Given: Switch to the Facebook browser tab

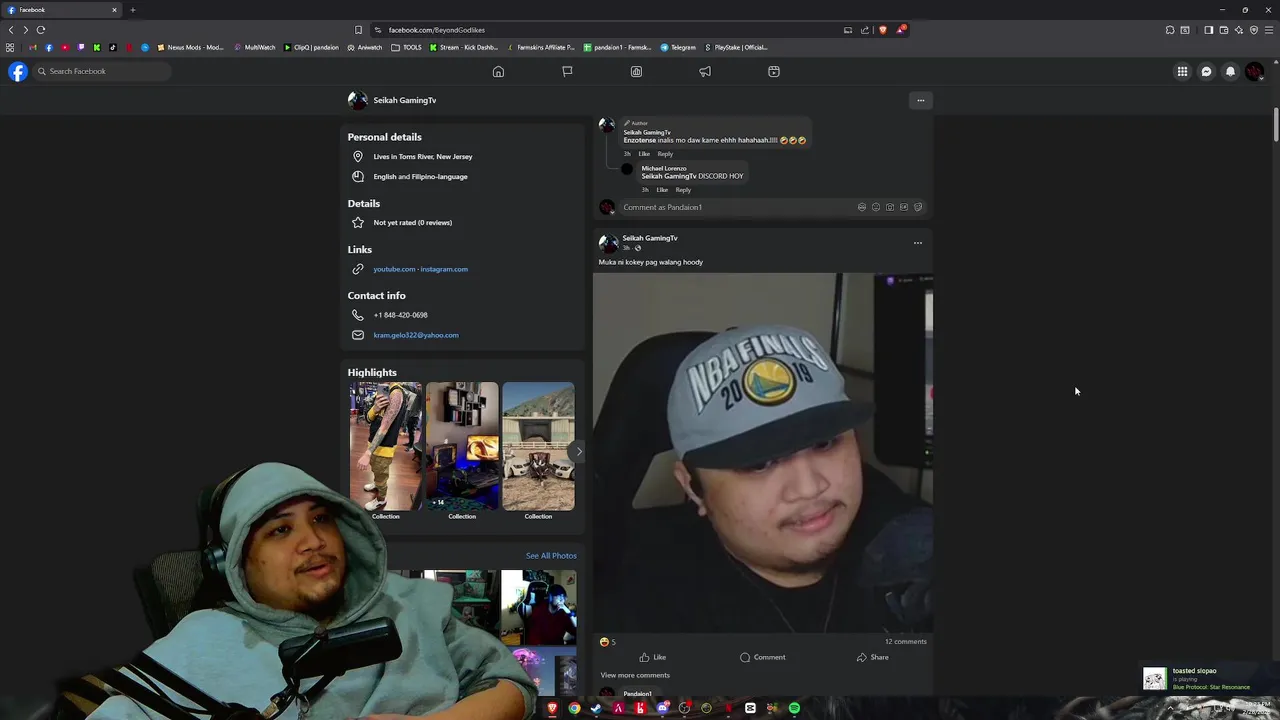Looking at the screenshot, I should [x=62, y=10].
